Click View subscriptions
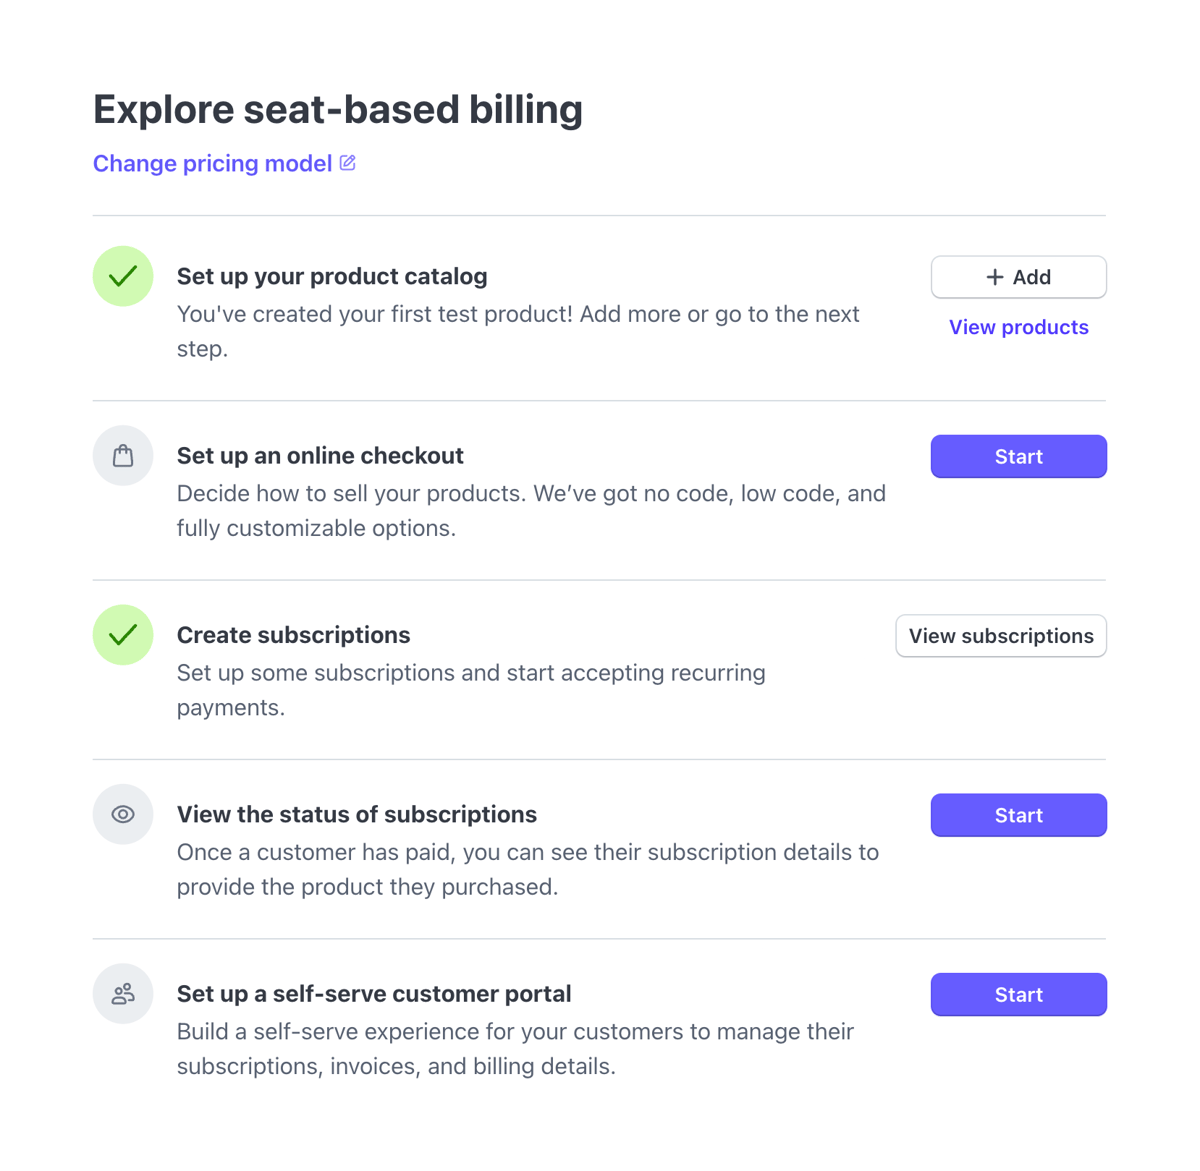Screen dimensions: 1200x1171 point(1000,635)
